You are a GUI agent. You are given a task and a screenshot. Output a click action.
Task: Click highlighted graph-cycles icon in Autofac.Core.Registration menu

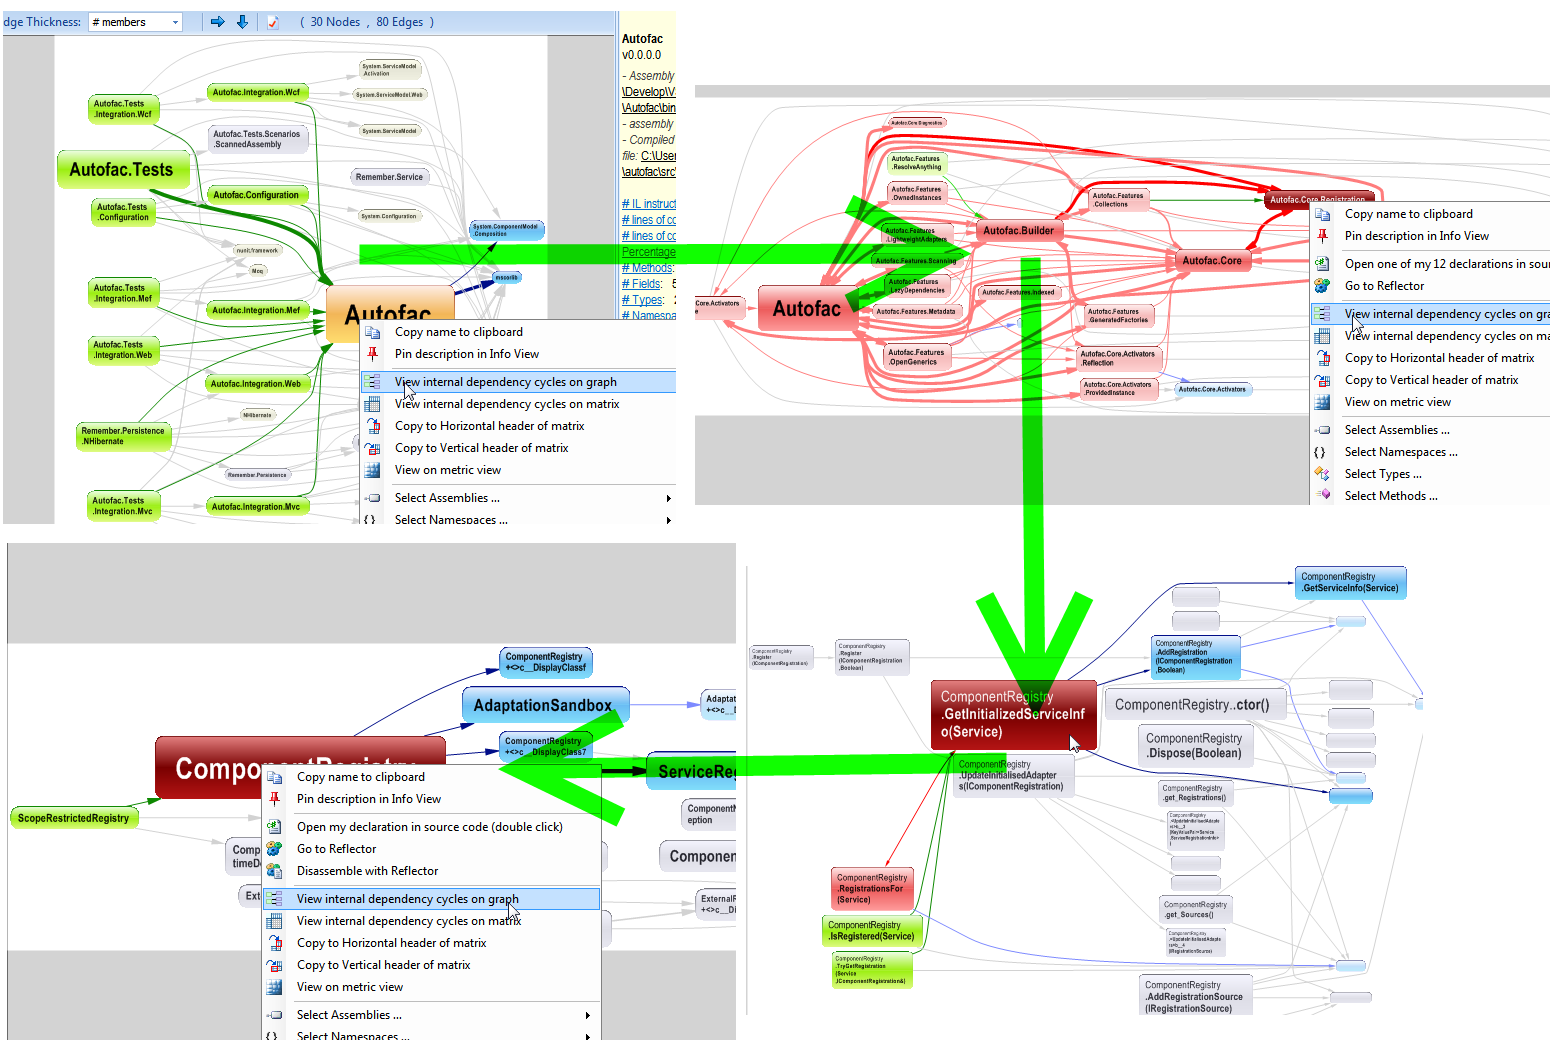click(1322, 314)
